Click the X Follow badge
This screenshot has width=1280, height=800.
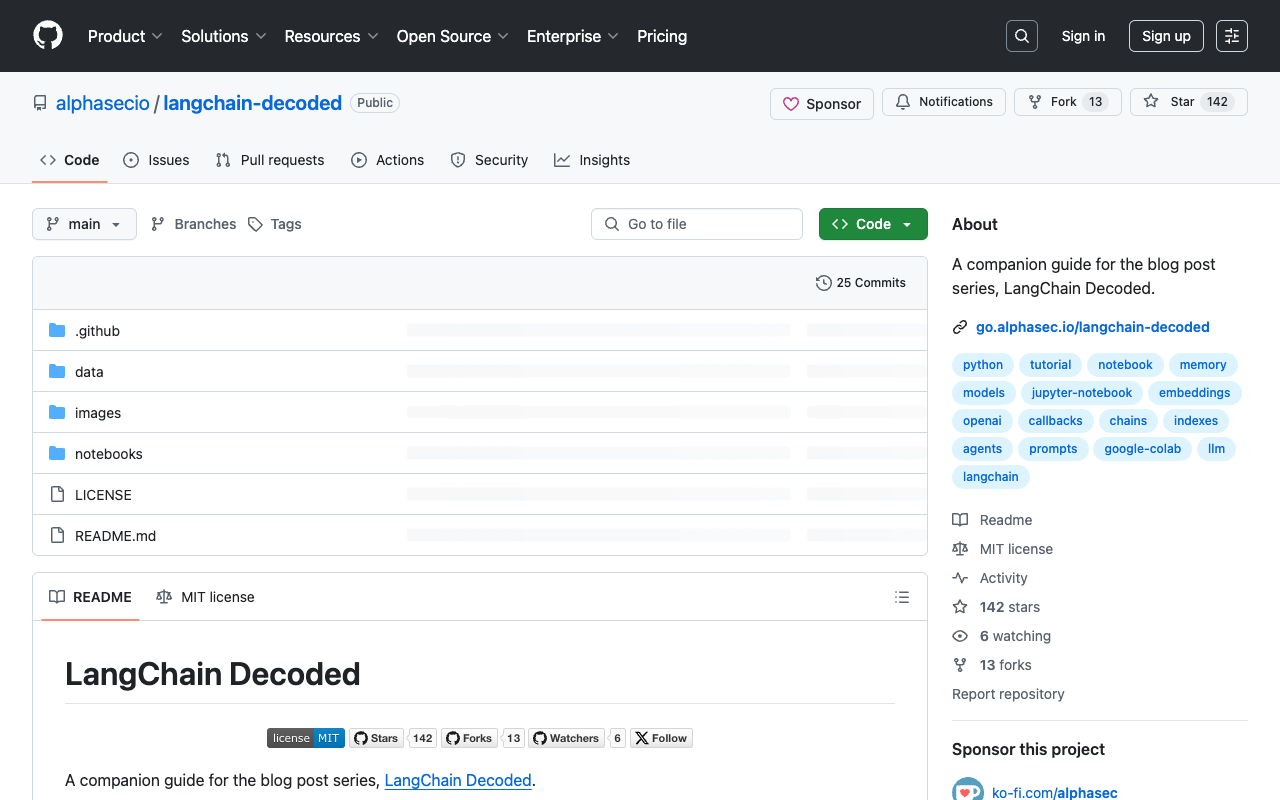coord(661,738)
